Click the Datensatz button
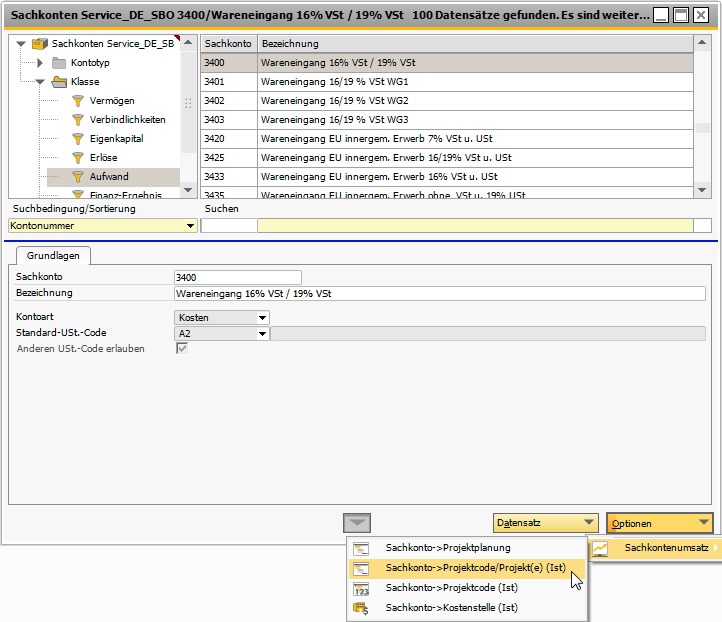722x622 pixels. (x=546, y=523)
